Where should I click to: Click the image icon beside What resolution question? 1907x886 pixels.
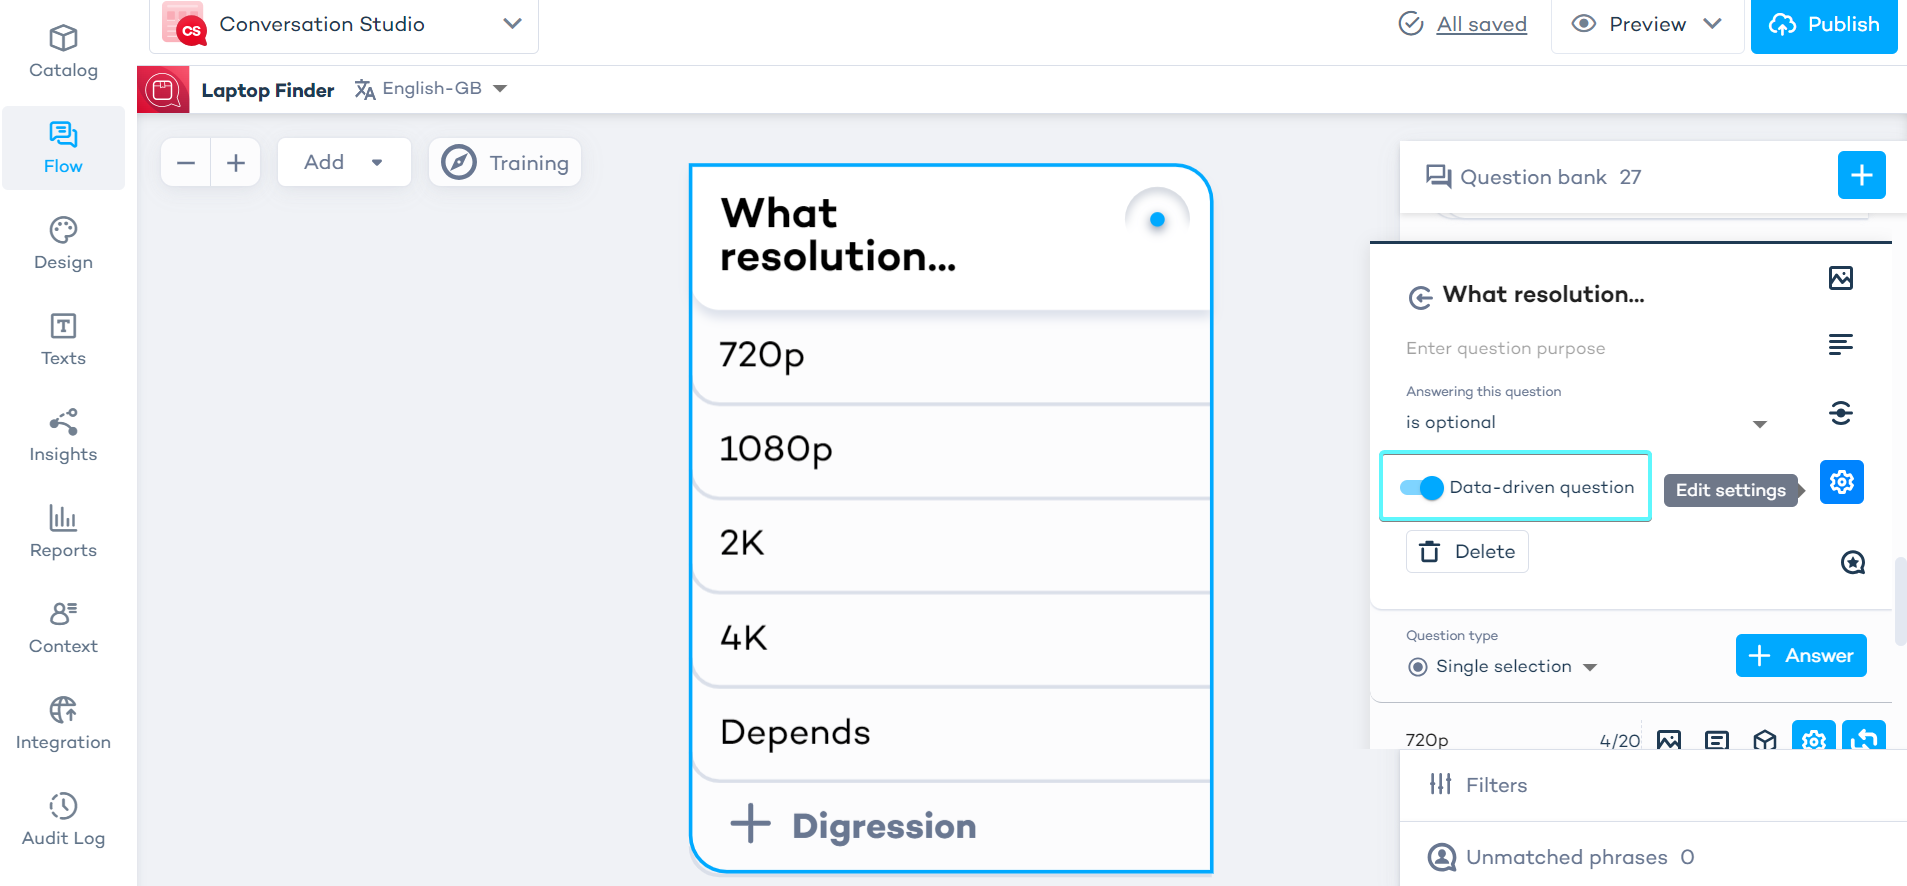click(1841, 278)
